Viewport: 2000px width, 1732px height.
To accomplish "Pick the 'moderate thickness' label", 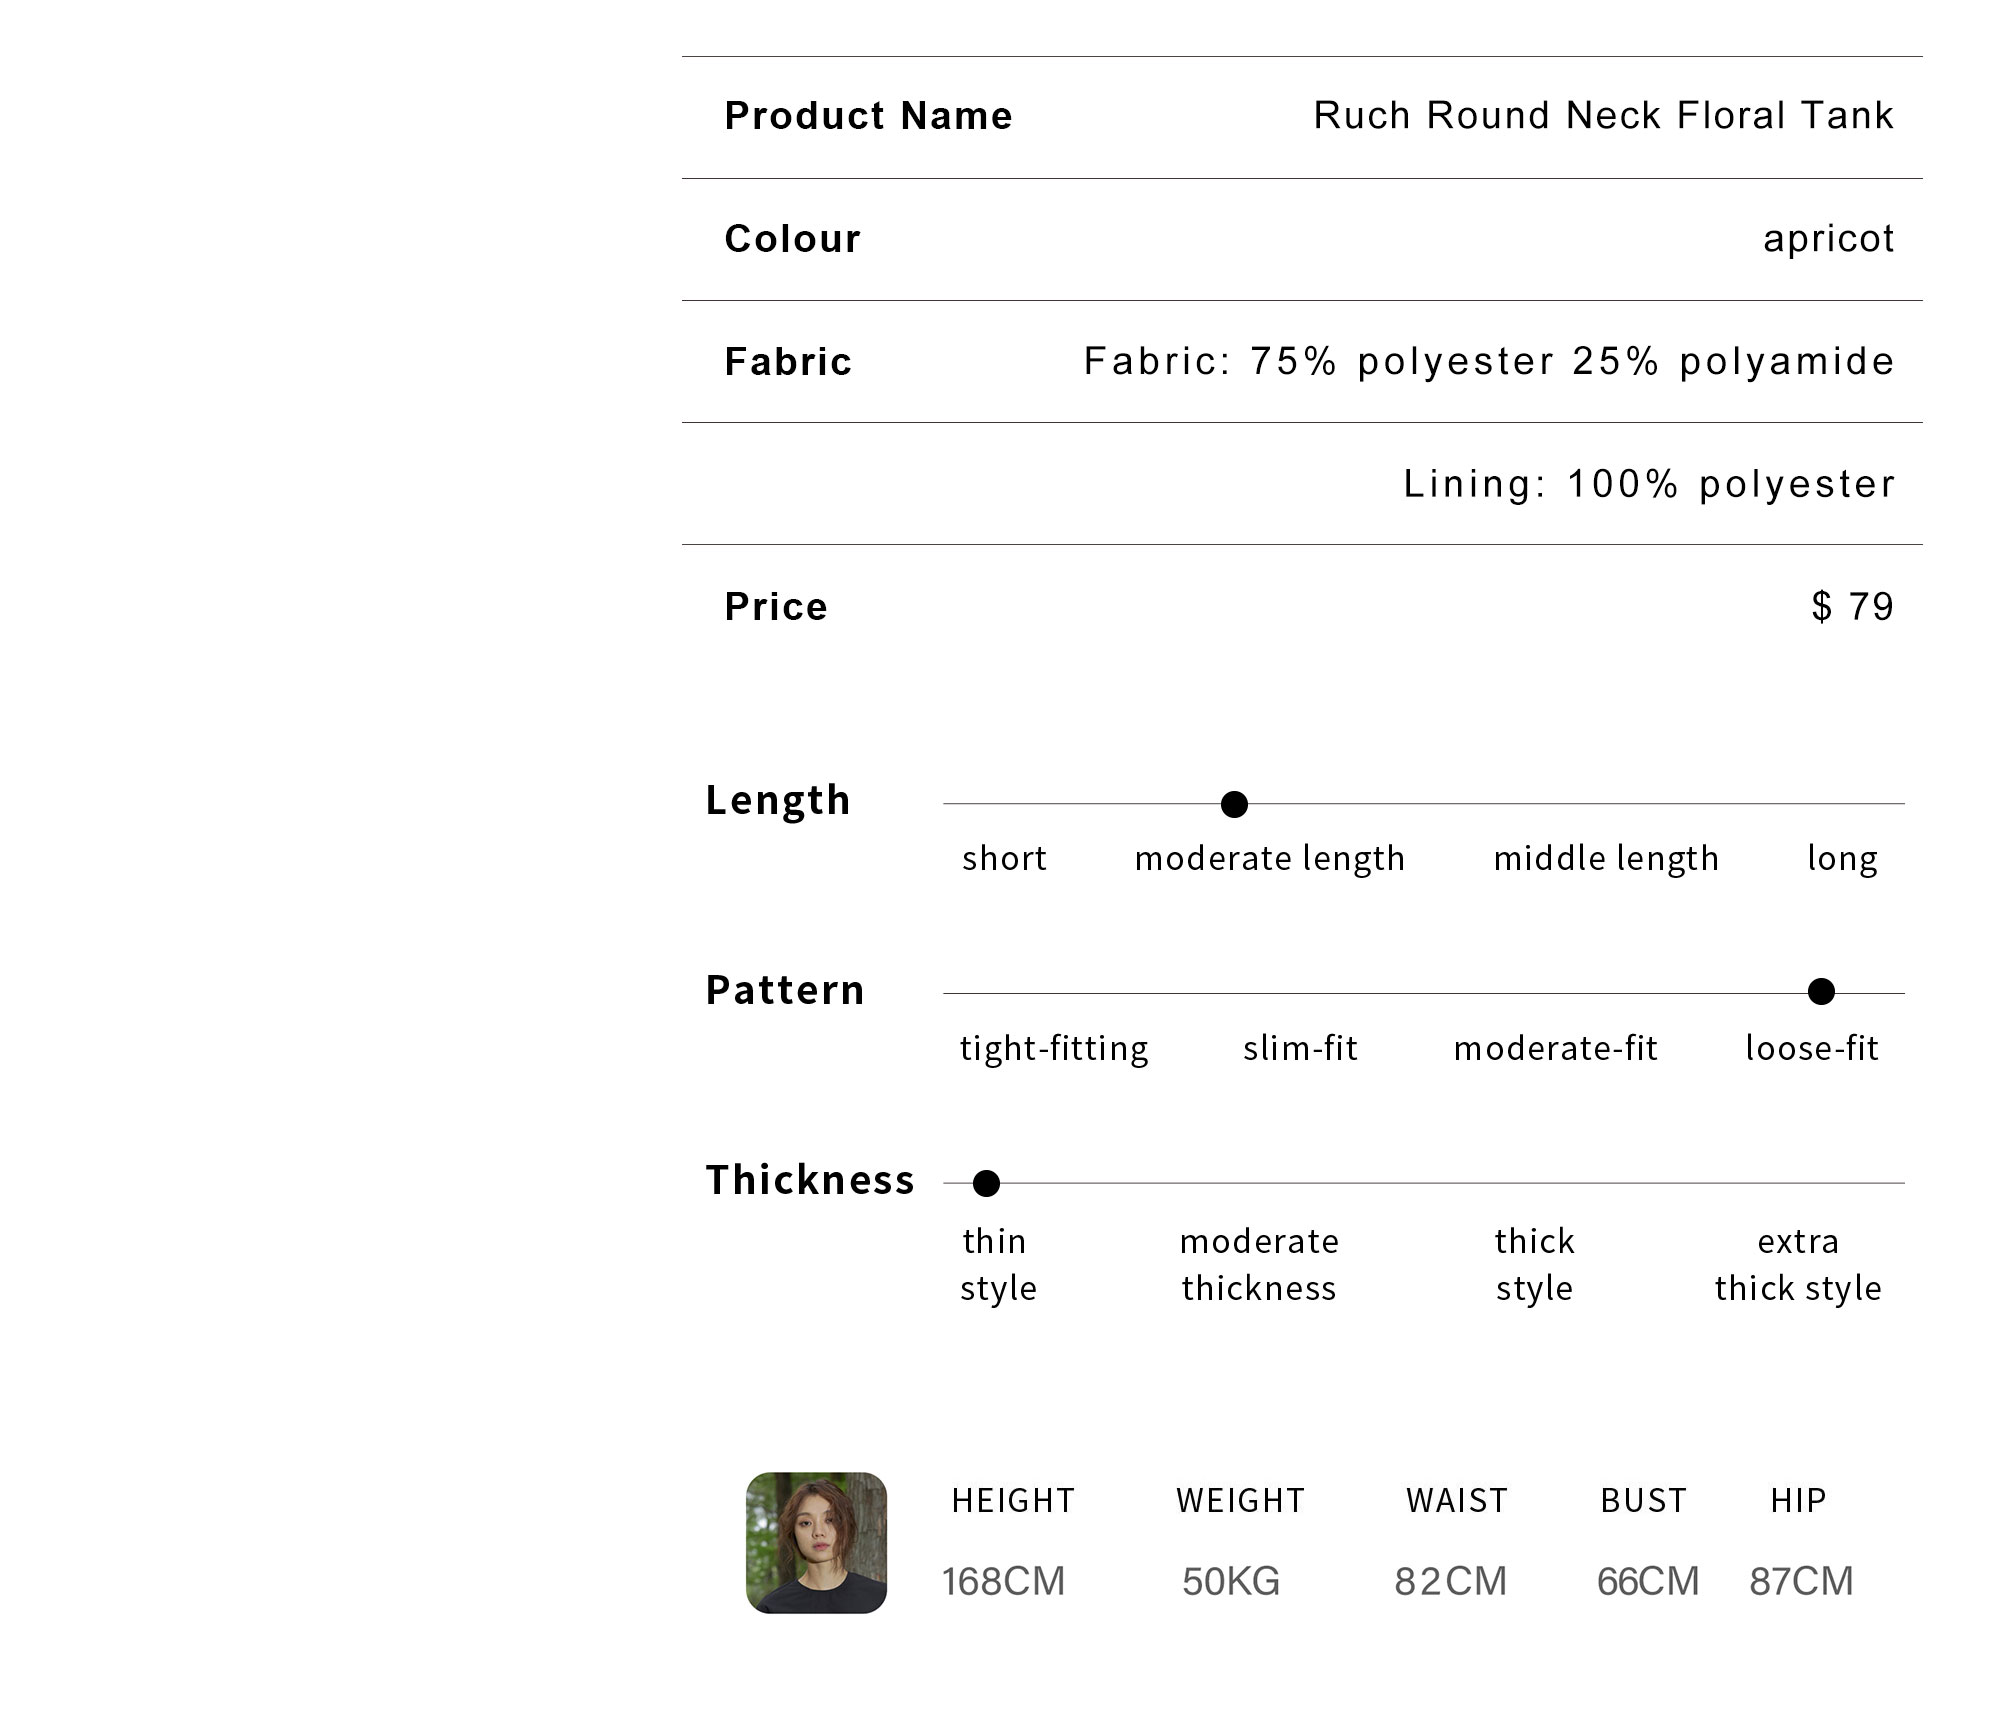I will (1259, 1265).
